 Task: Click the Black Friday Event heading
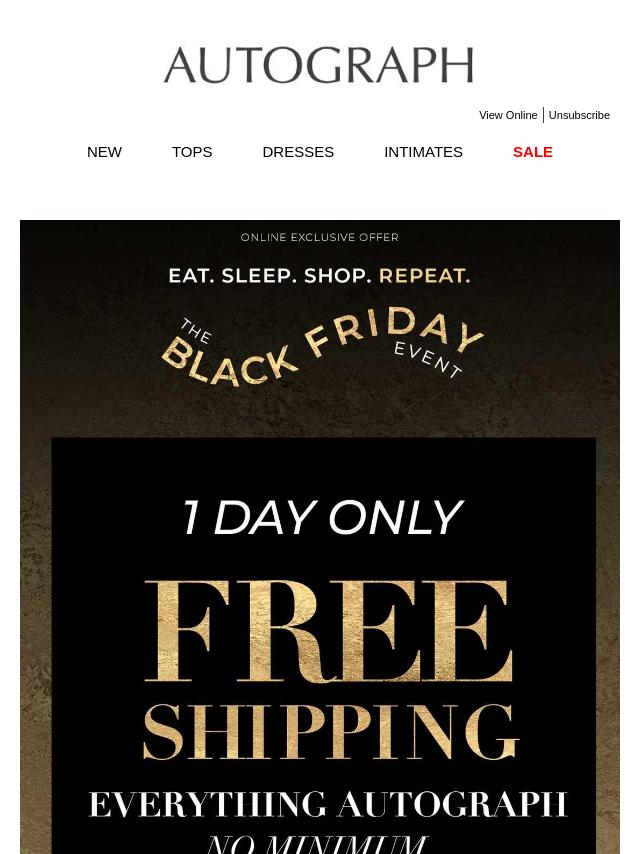[x=300, y=350]
